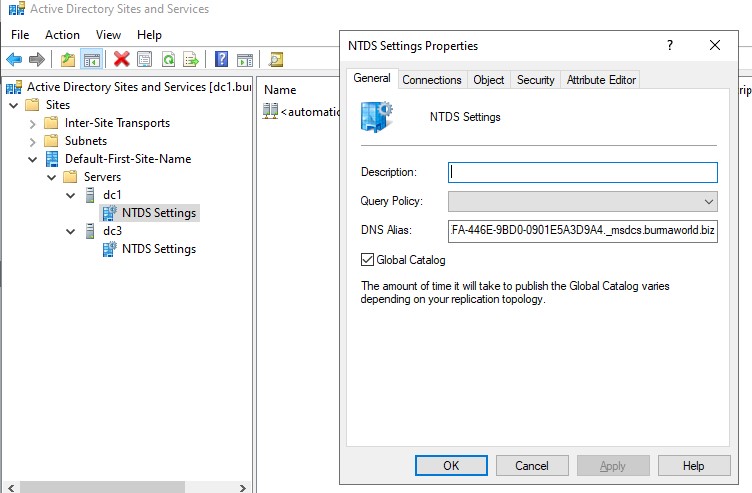
Task: Click the NTDS Settings icon under dc3
Action: coord(110,249)
